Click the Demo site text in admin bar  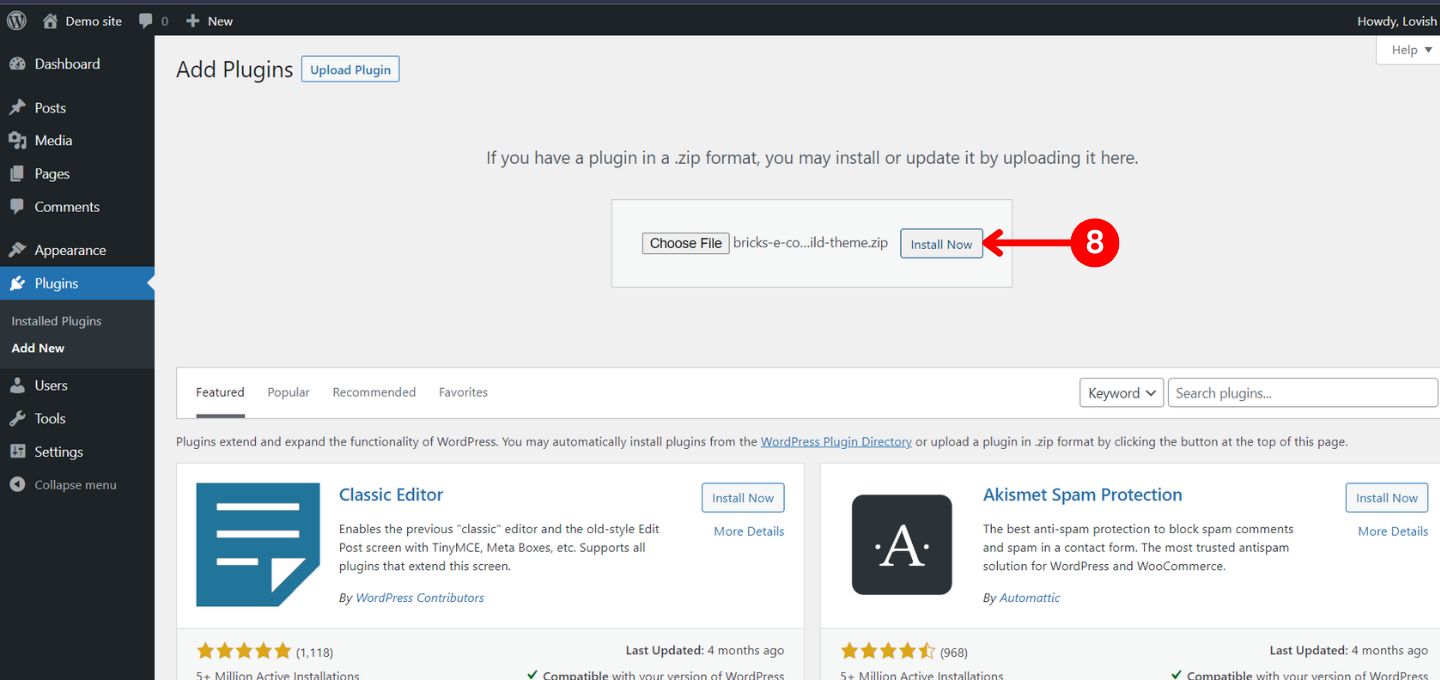(x=94, y=20)
